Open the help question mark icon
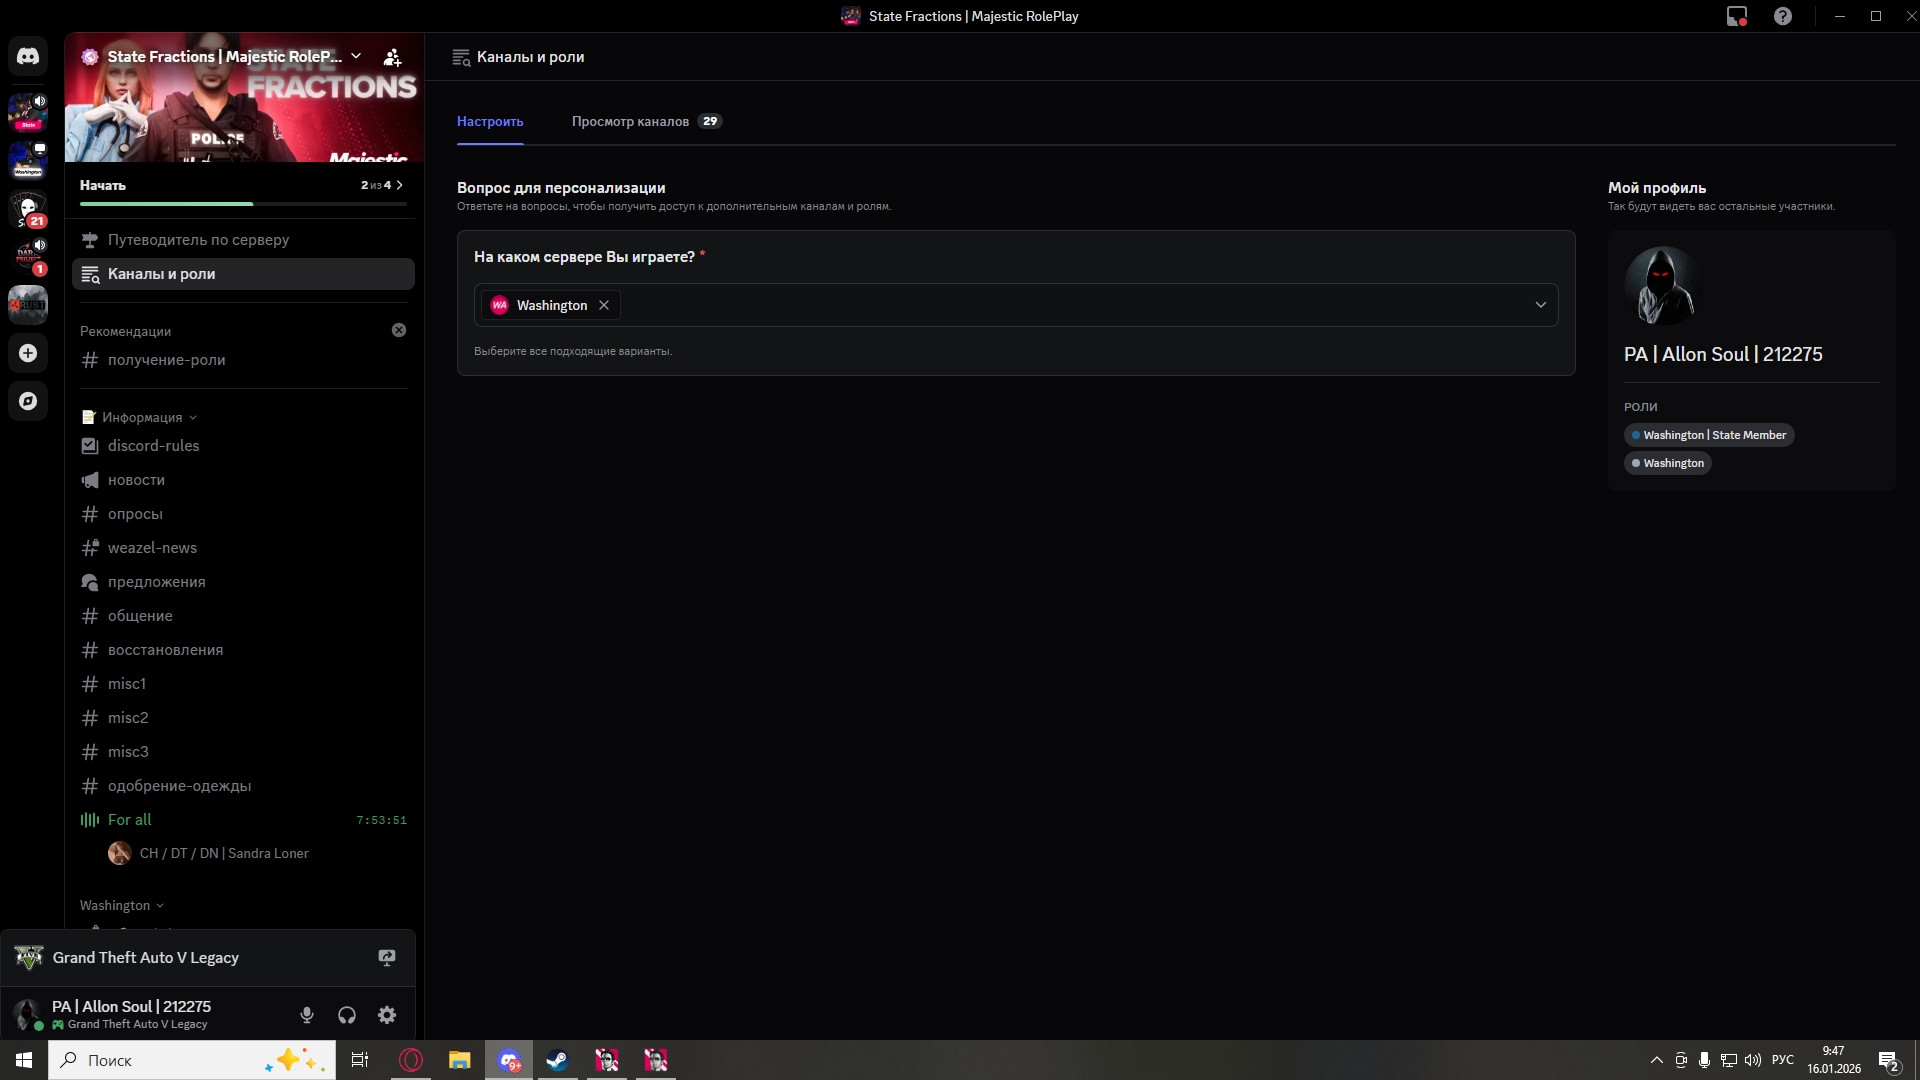This screenshot has height=1080, width=1920. 1783,16
